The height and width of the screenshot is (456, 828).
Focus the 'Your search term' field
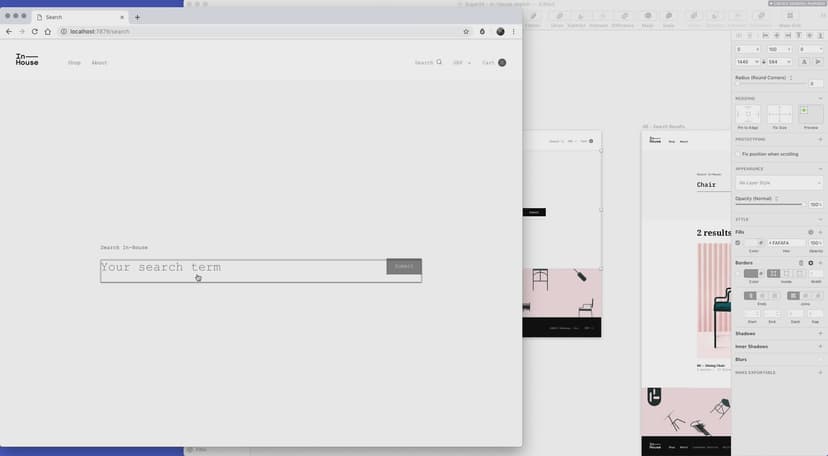[x=242, y=267]
